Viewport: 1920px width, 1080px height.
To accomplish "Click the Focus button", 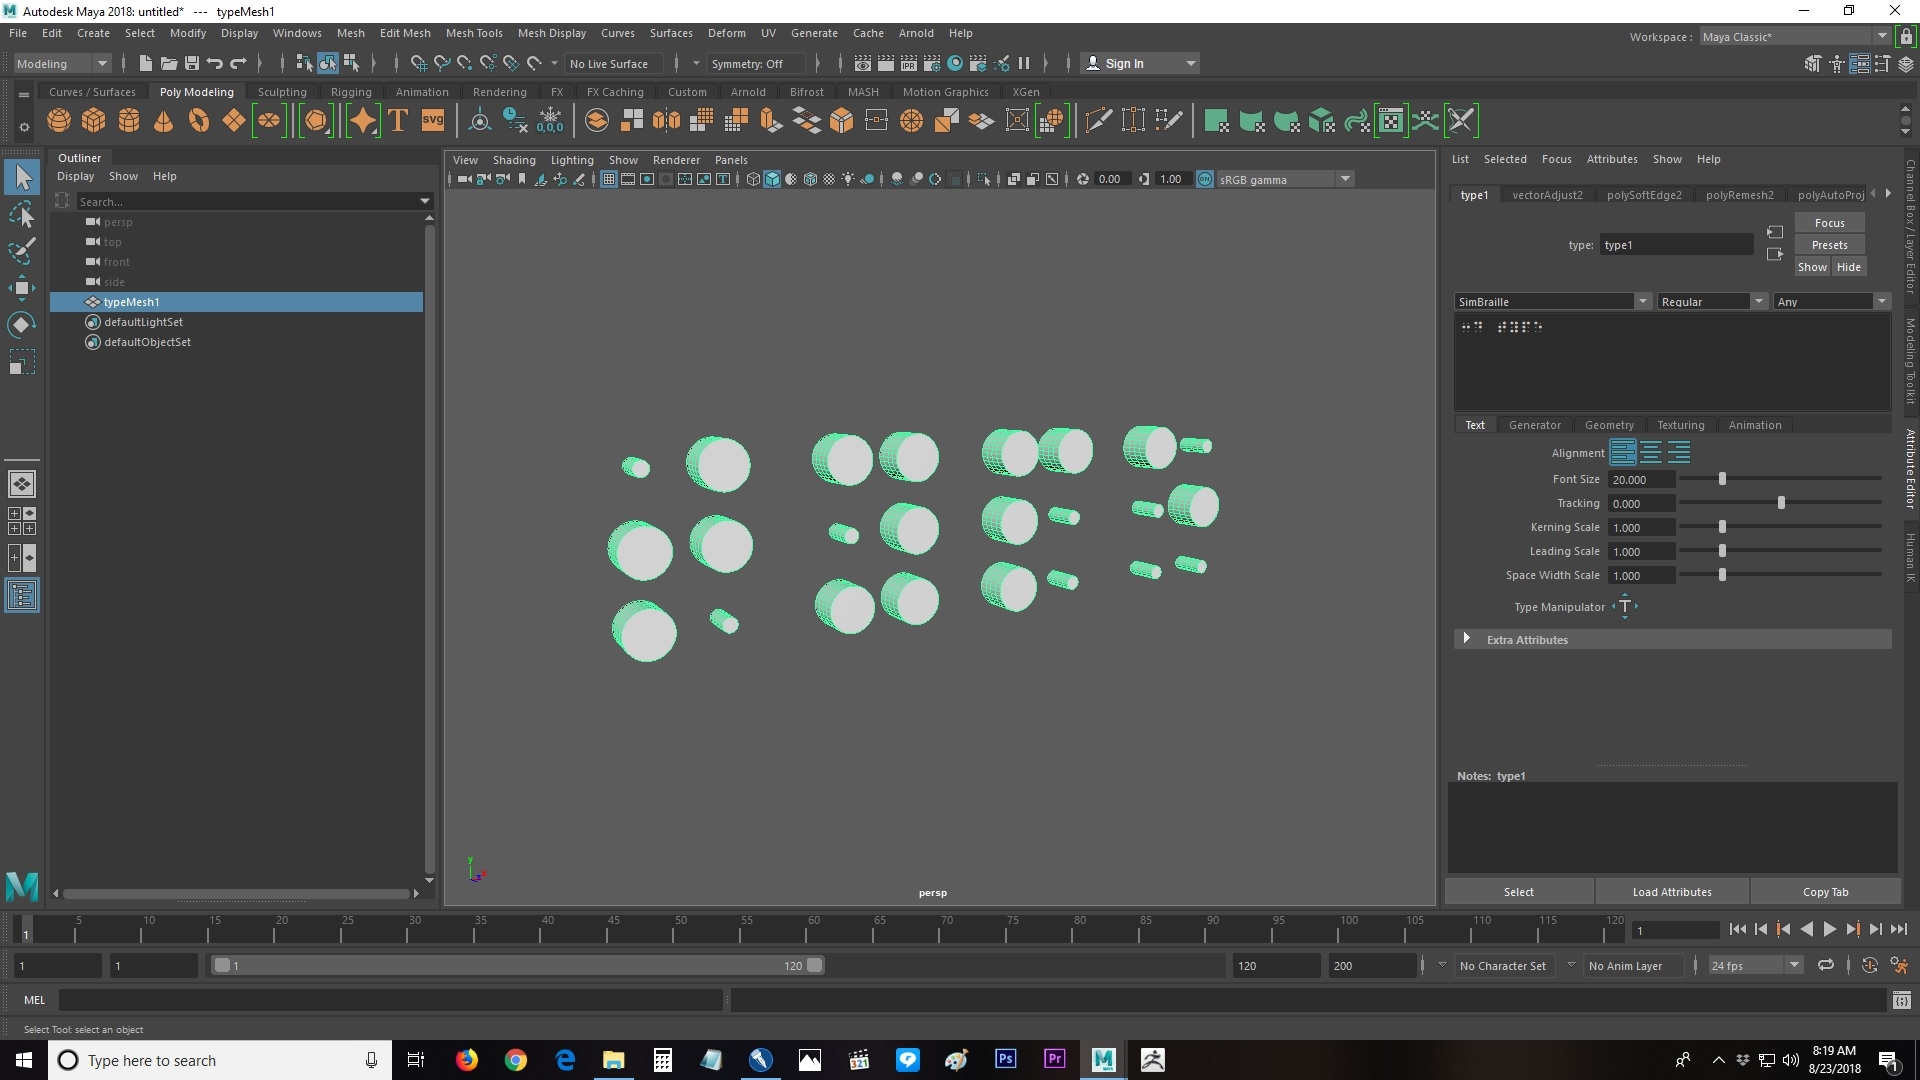I will [1829, 222].
